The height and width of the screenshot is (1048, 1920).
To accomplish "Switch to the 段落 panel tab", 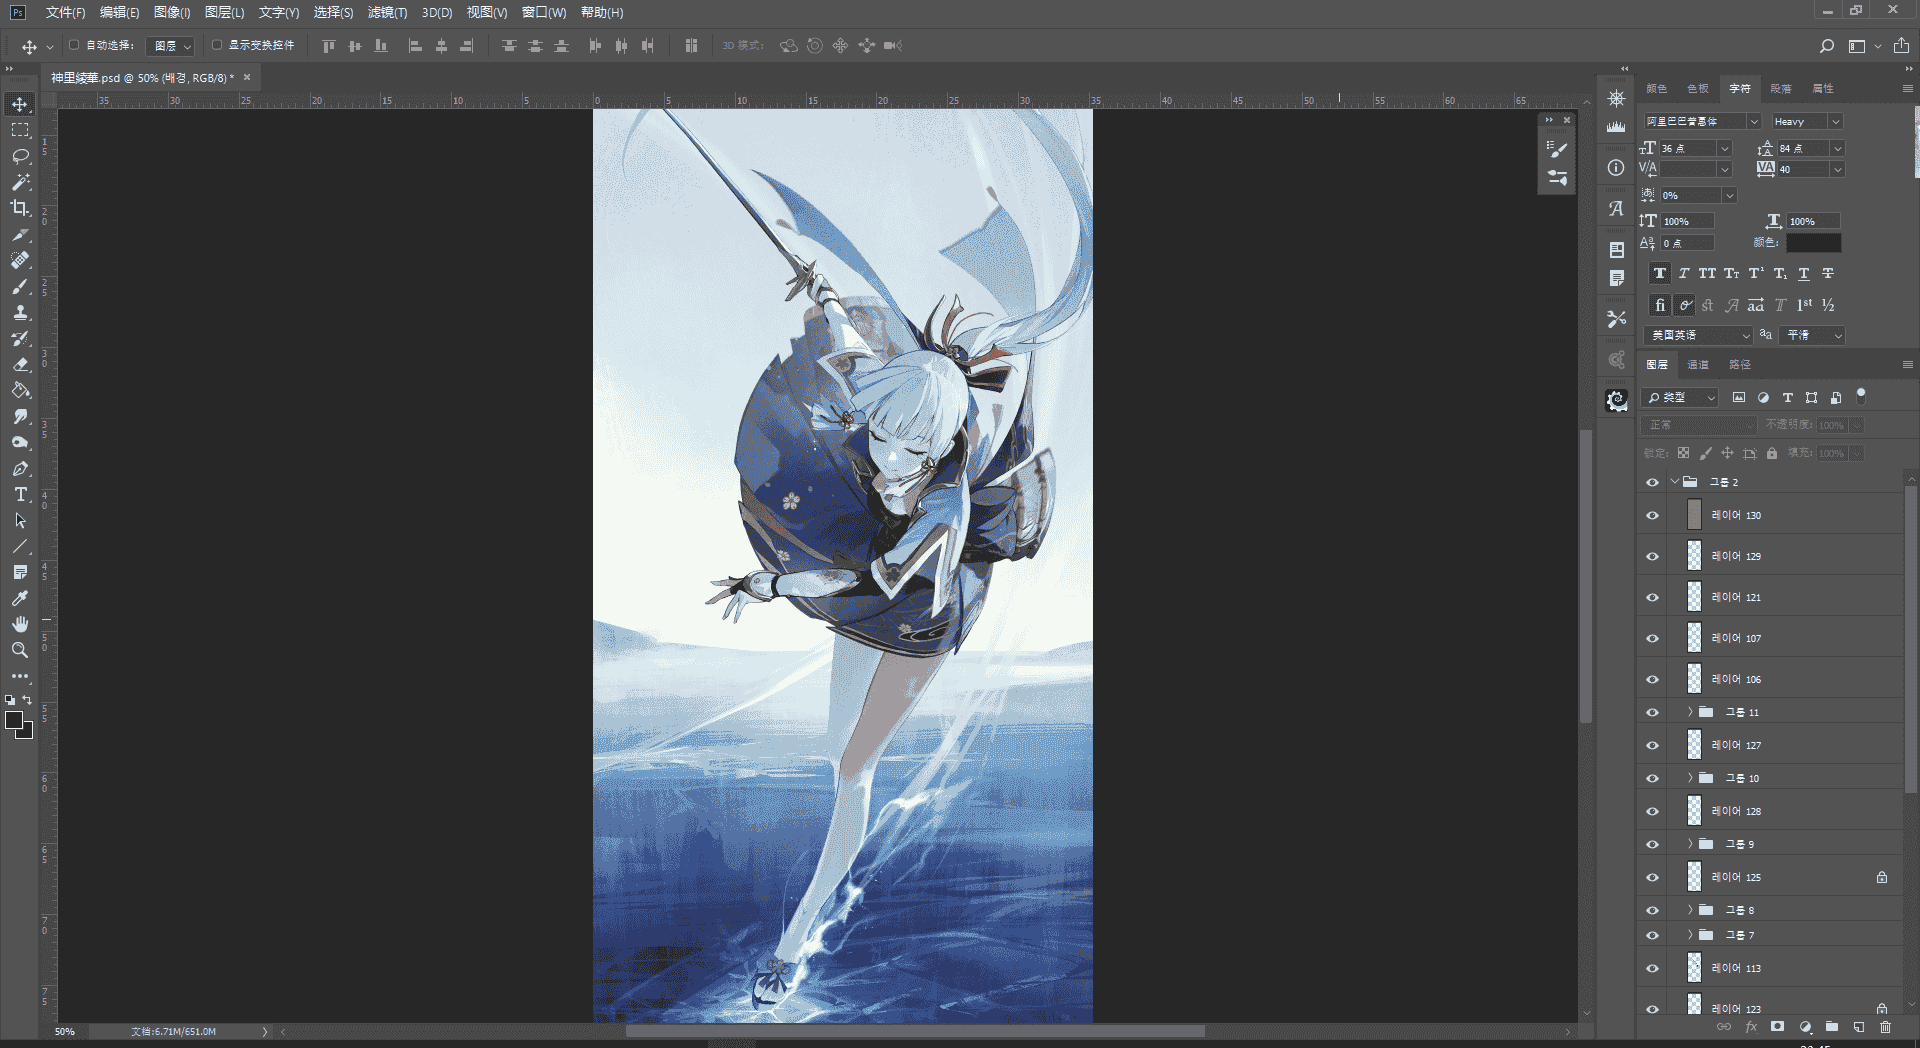I will pos(1781,89).
